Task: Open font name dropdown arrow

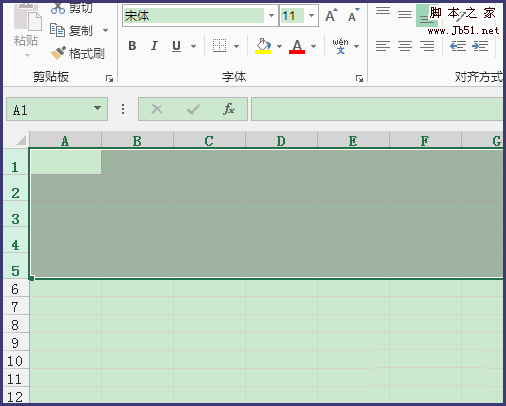Action: [x=271, y=15]
